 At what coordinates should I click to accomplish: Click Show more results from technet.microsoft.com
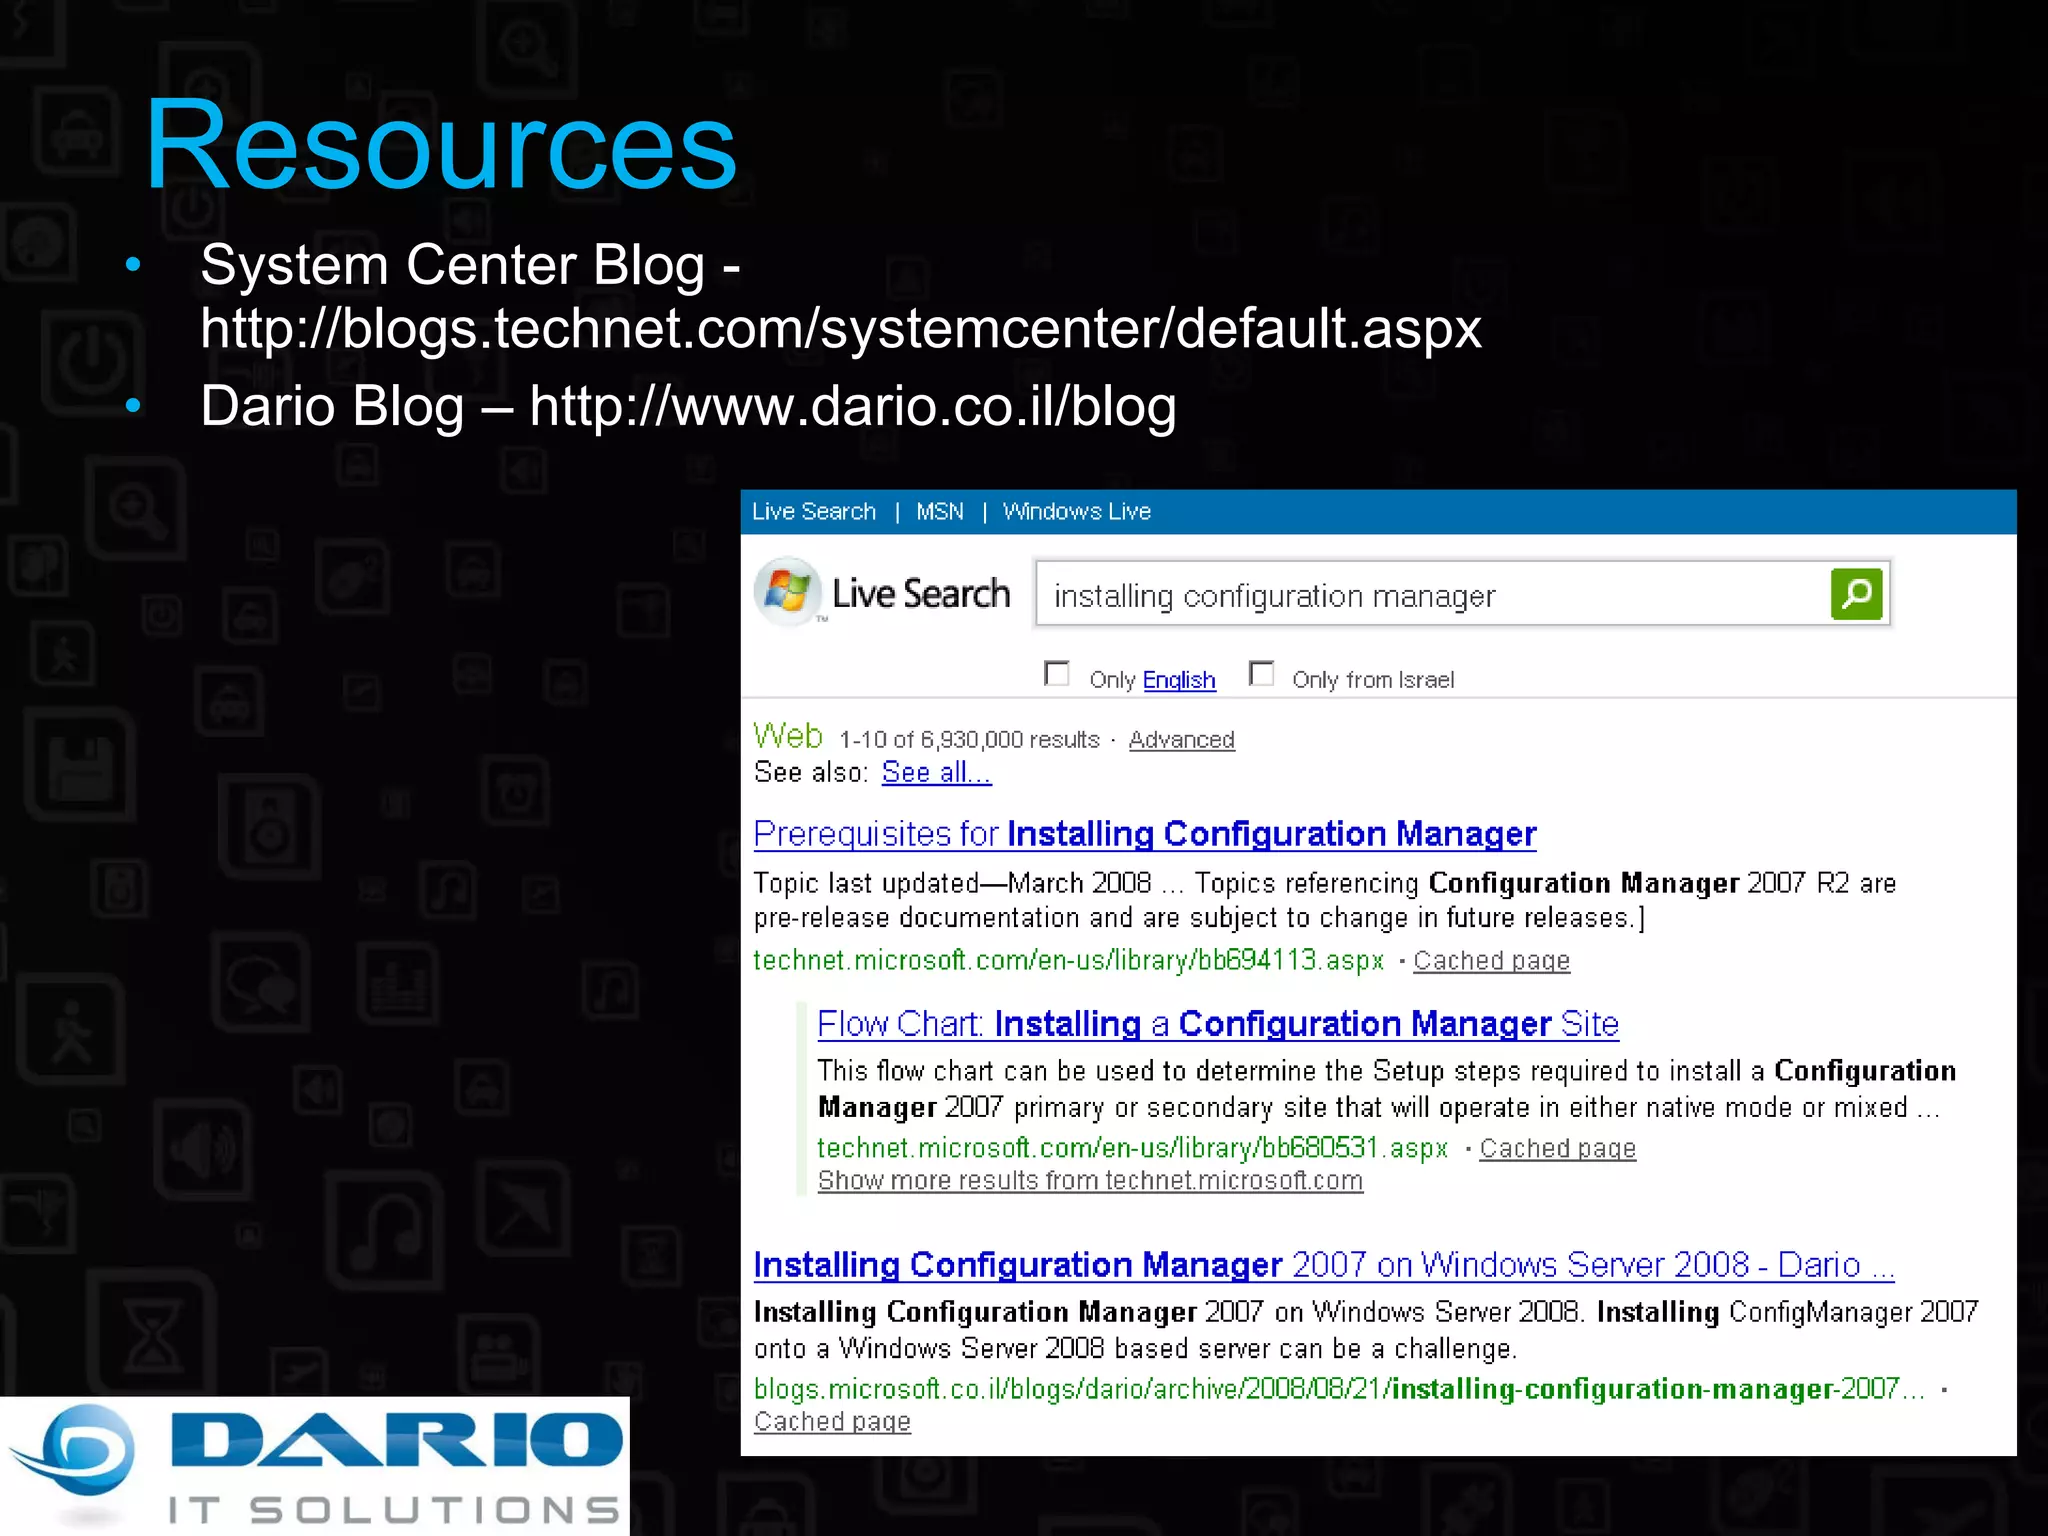click(x=1090, y=1181)
